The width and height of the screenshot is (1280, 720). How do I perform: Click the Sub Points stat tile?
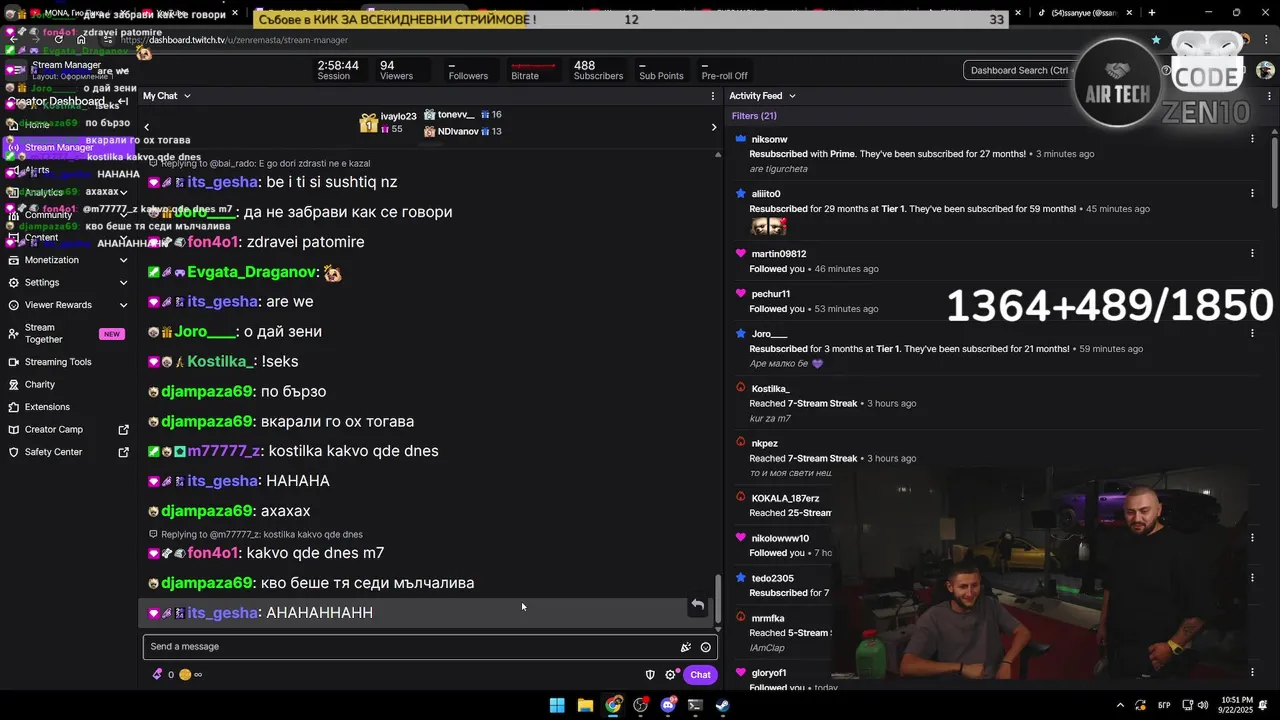pyautogui.click(x=661, y=70)
